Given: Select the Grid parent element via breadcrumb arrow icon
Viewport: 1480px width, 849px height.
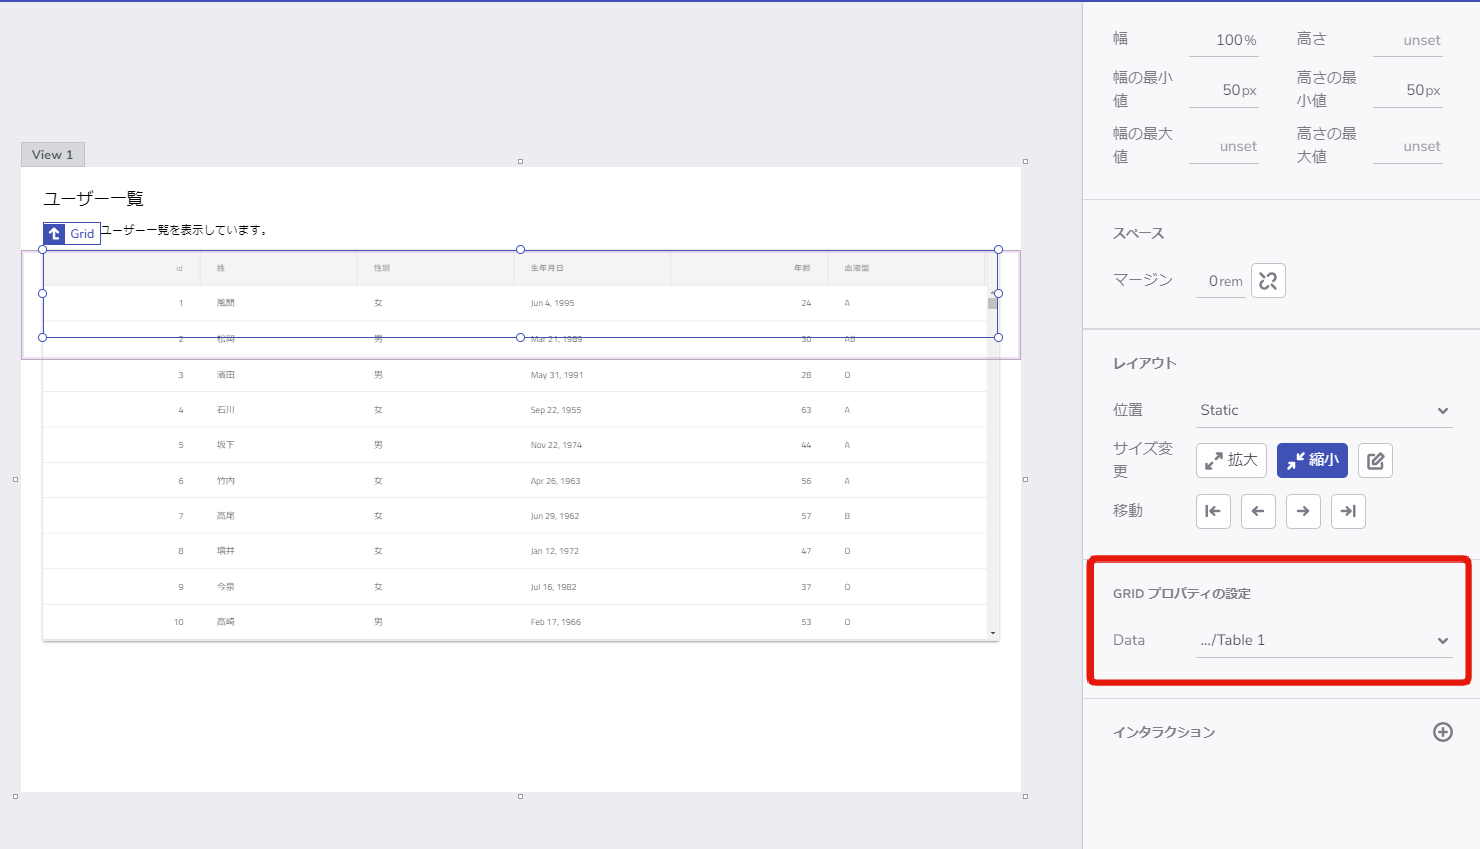Looking at the screenshot, I should [52, 233].
